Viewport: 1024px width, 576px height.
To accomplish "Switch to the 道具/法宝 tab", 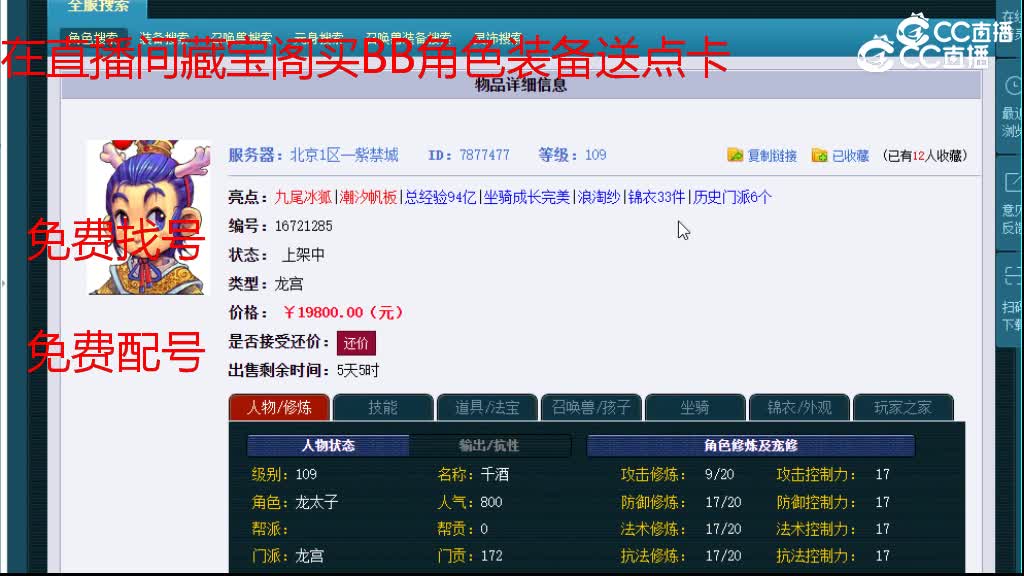I will pos(486,407).
